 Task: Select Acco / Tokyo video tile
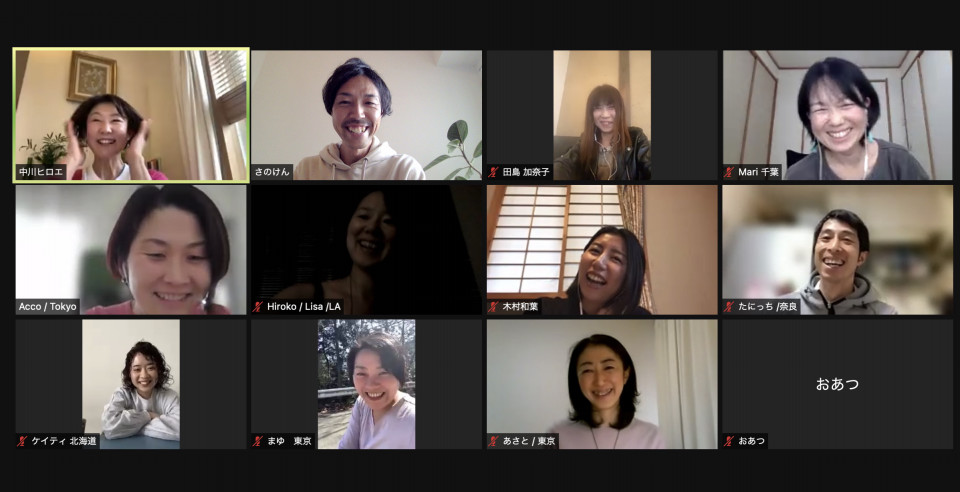[131, 250]
